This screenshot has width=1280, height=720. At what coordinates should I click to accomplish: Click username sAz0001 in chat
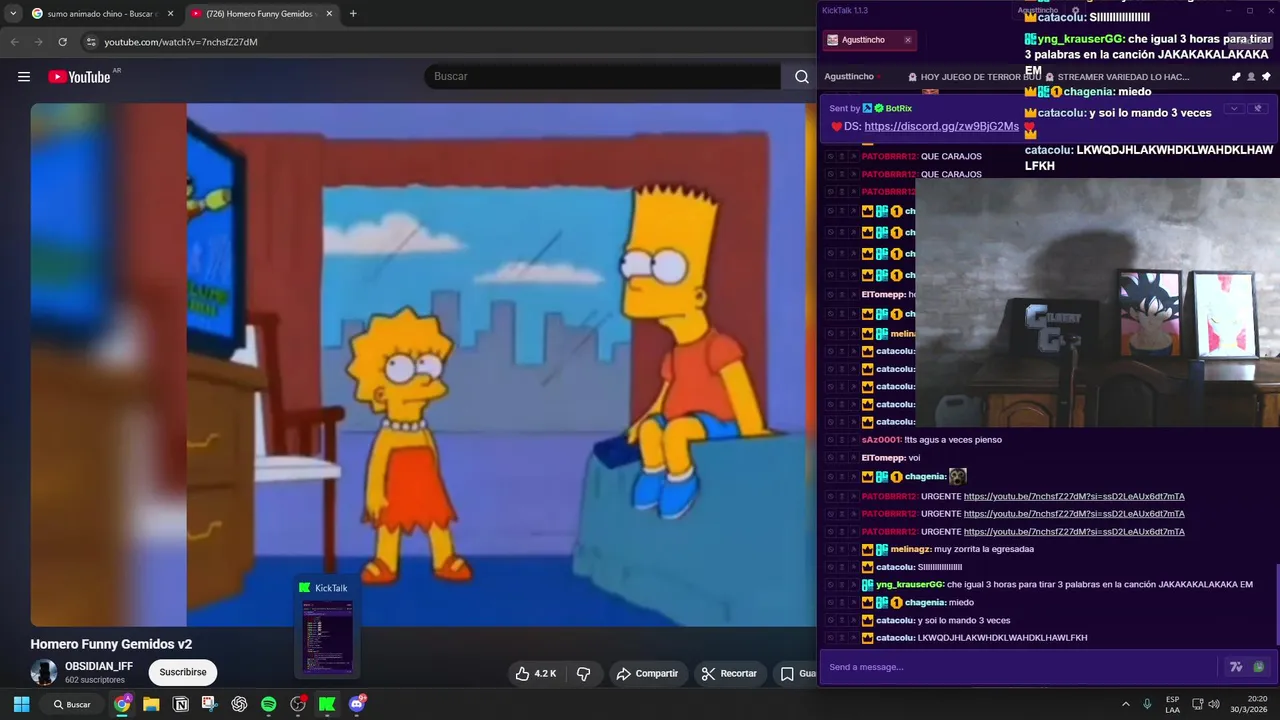coord(881,440)
